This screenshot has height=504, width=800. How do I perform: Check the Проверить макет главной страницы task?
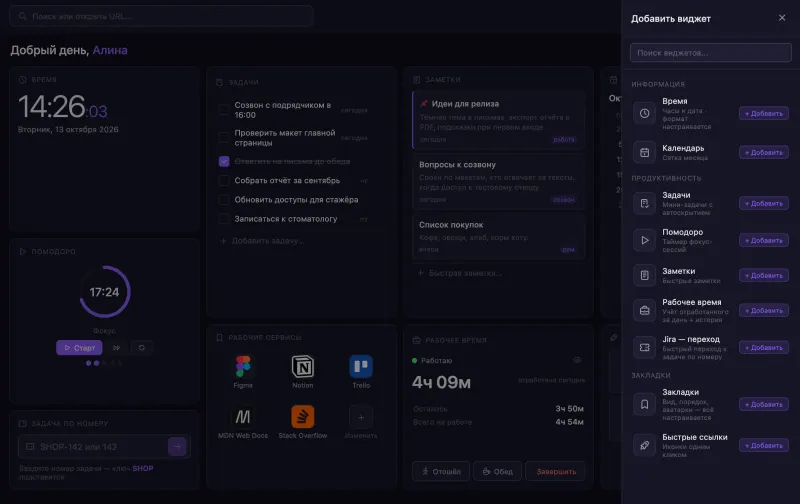click(x=223, y=138)
